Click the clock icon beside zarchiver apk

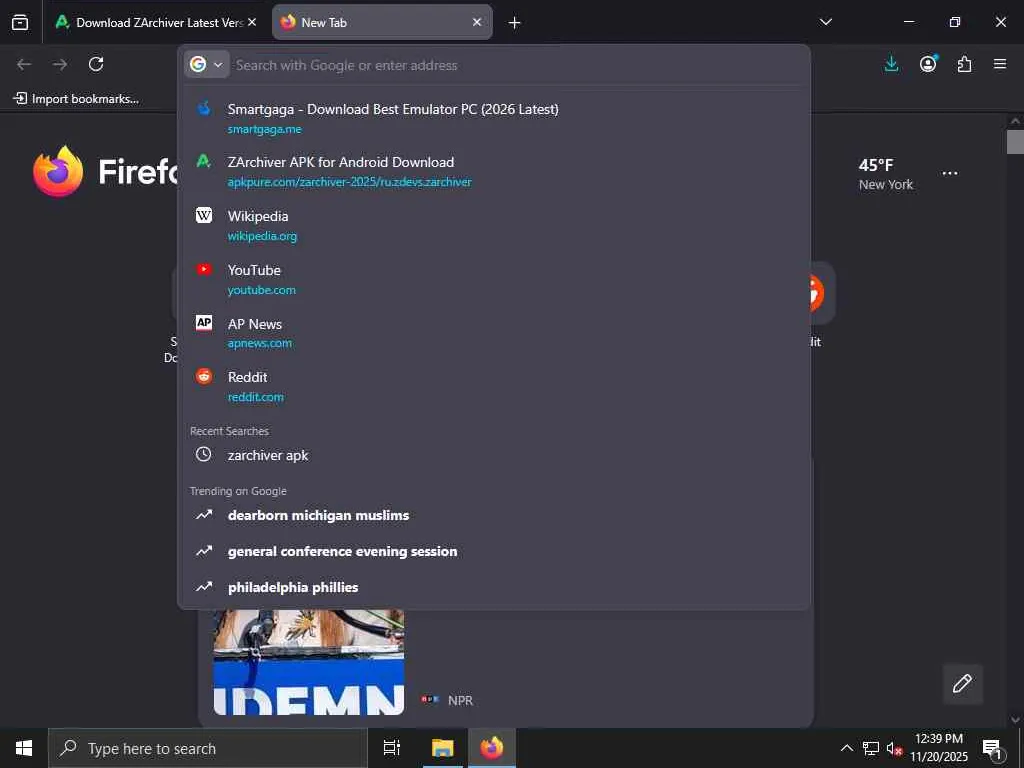pos(204,455)
